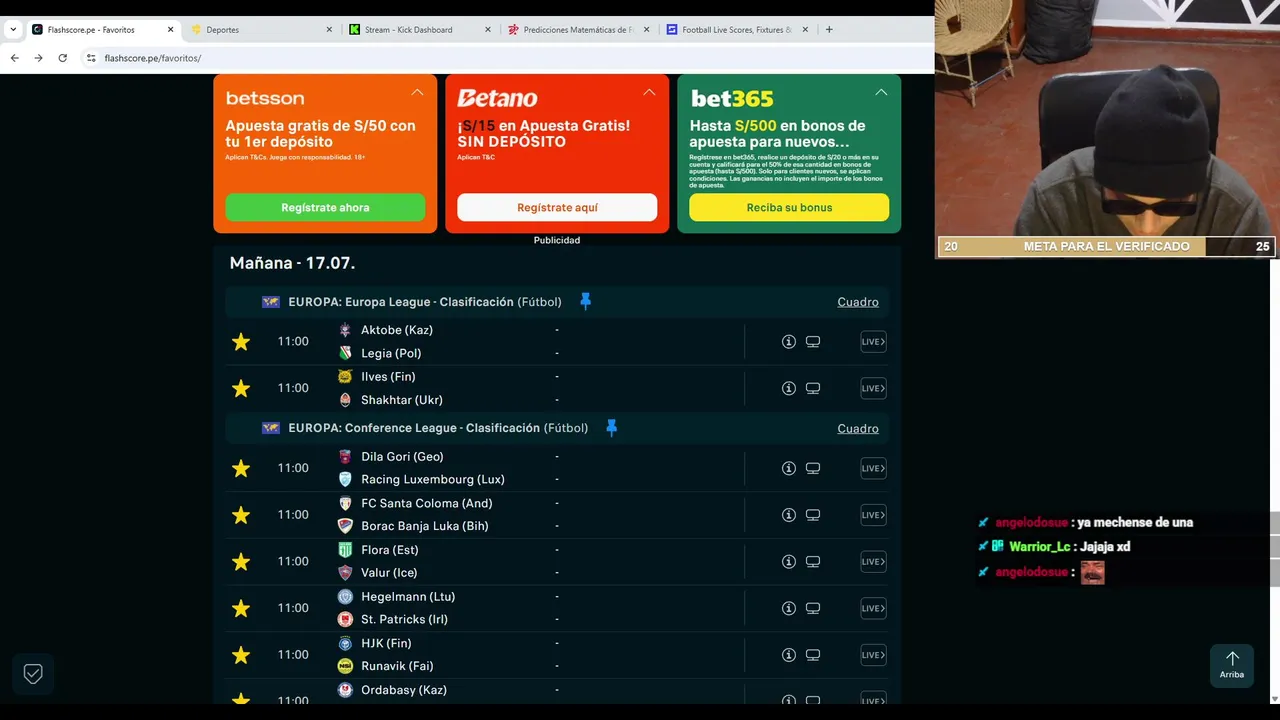Image resolution: width=1280 pixels, height=720 pixels.
Task: Click TV broadcast icon for Flora vs Valur
Action: 813,562
